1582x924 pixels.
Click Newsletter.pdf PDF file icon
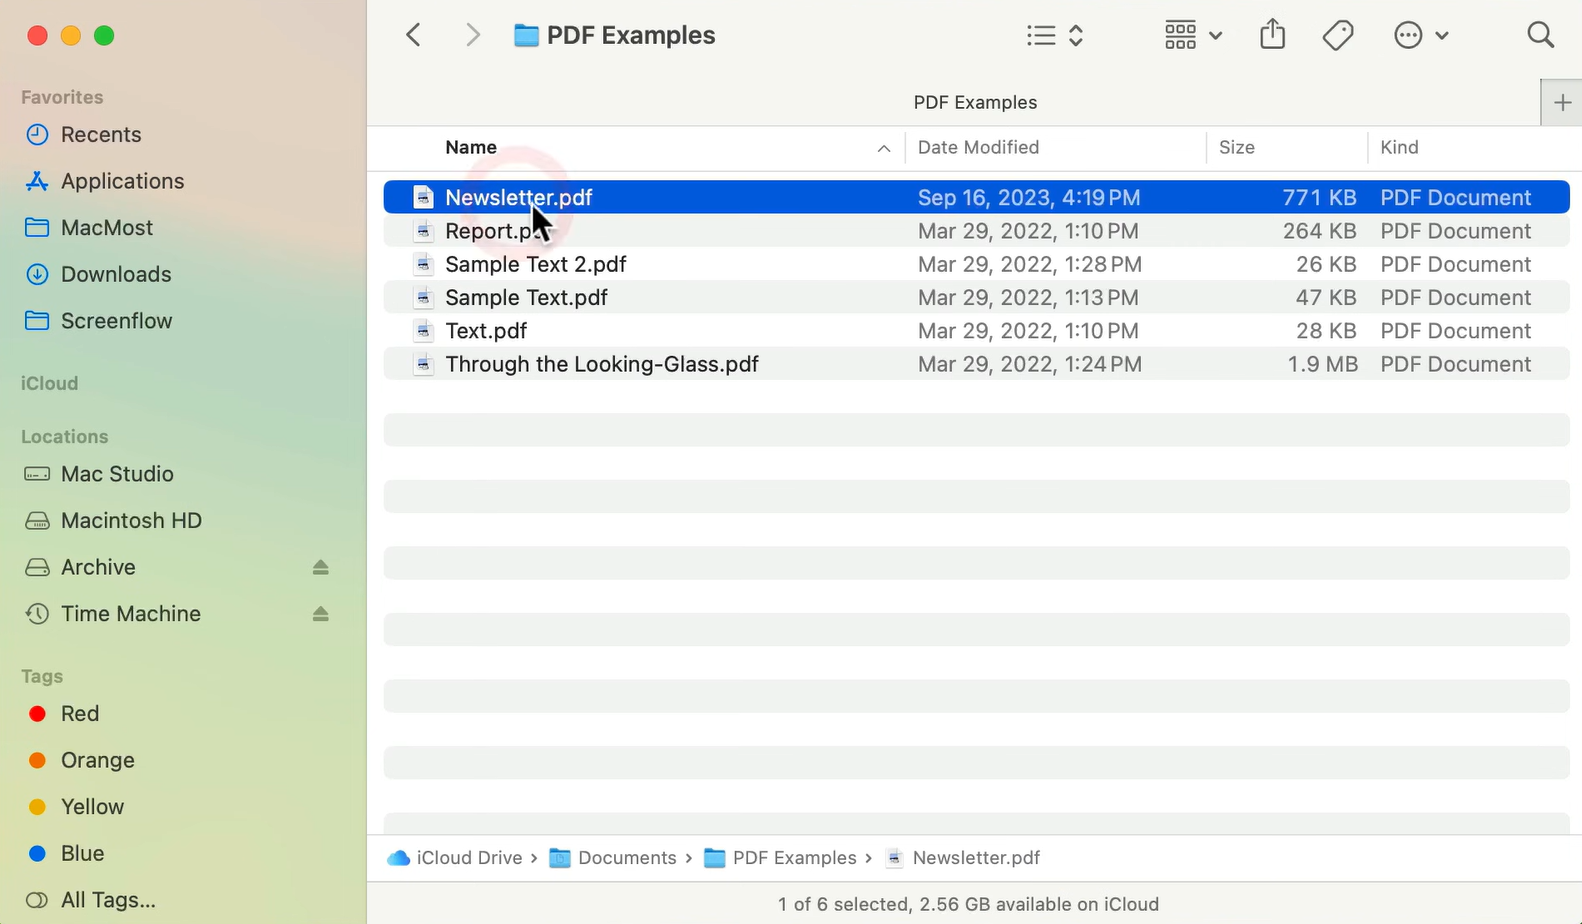click(424, 197)
